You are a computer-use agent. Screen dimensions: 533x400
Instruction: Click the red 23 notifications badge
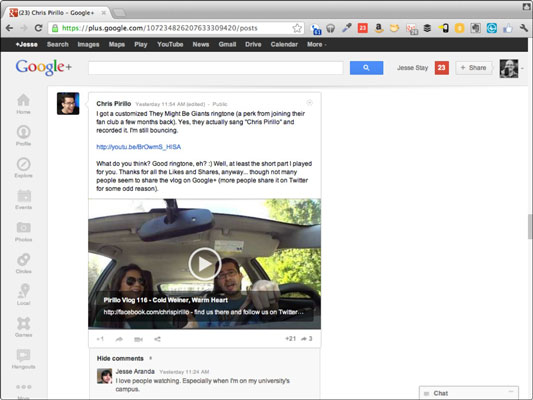pos(442,68)
